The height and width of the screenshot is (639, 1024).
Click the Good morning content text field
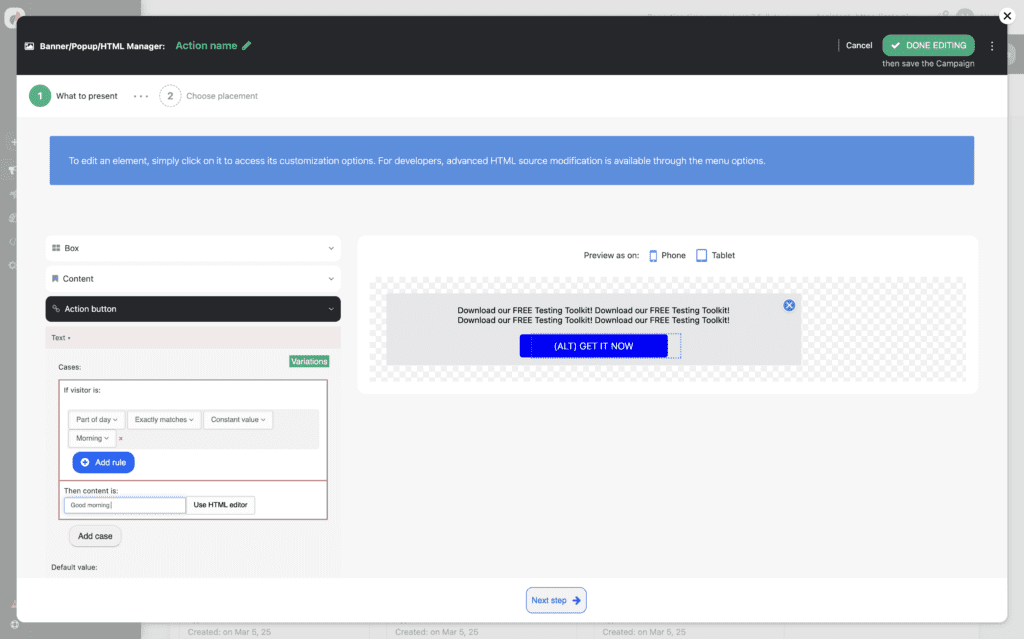(124, 506)
